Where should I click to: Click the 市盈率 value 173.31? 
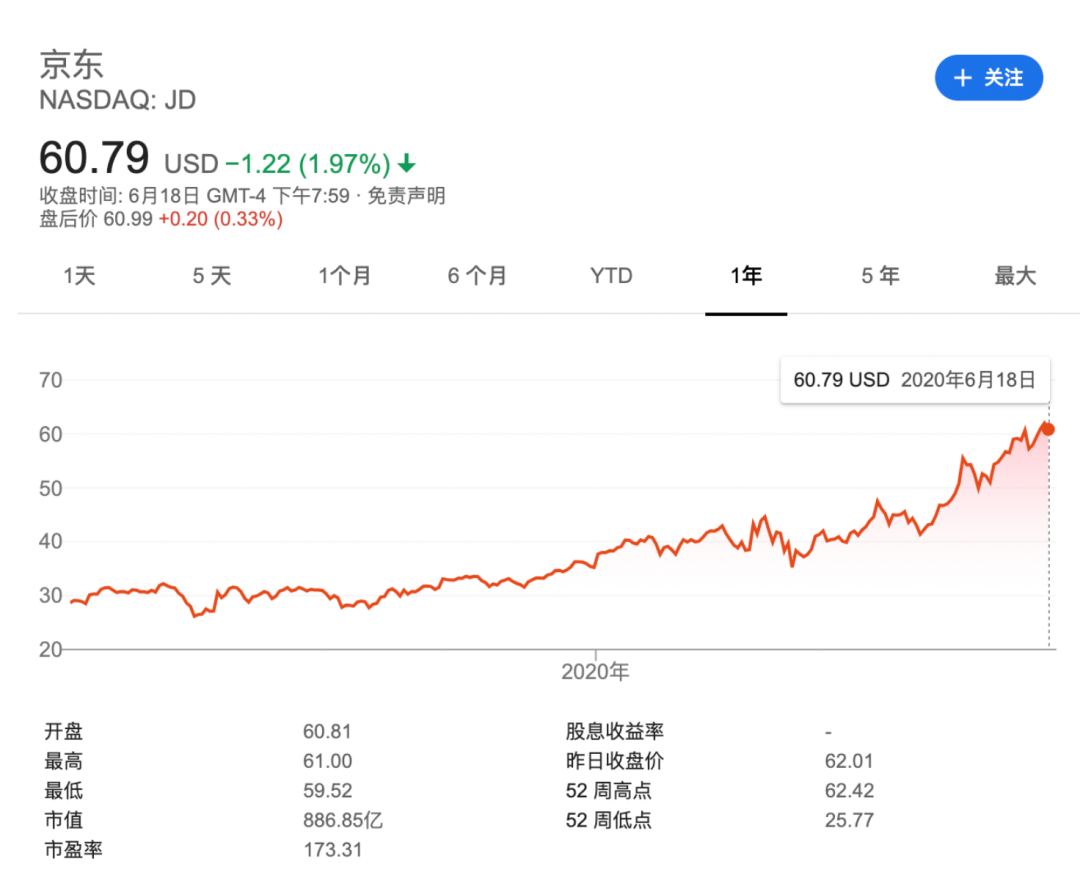click(x=333, y=849)
